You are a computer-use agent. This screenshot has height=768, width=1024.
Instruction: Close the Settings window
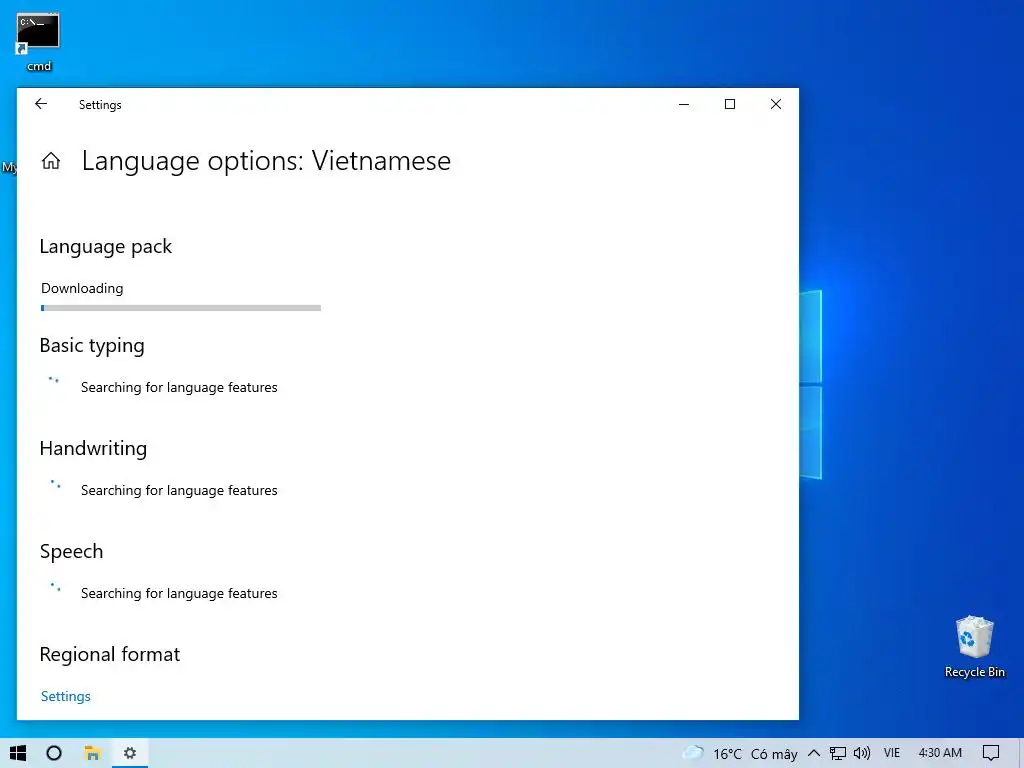tap(776, 104)
